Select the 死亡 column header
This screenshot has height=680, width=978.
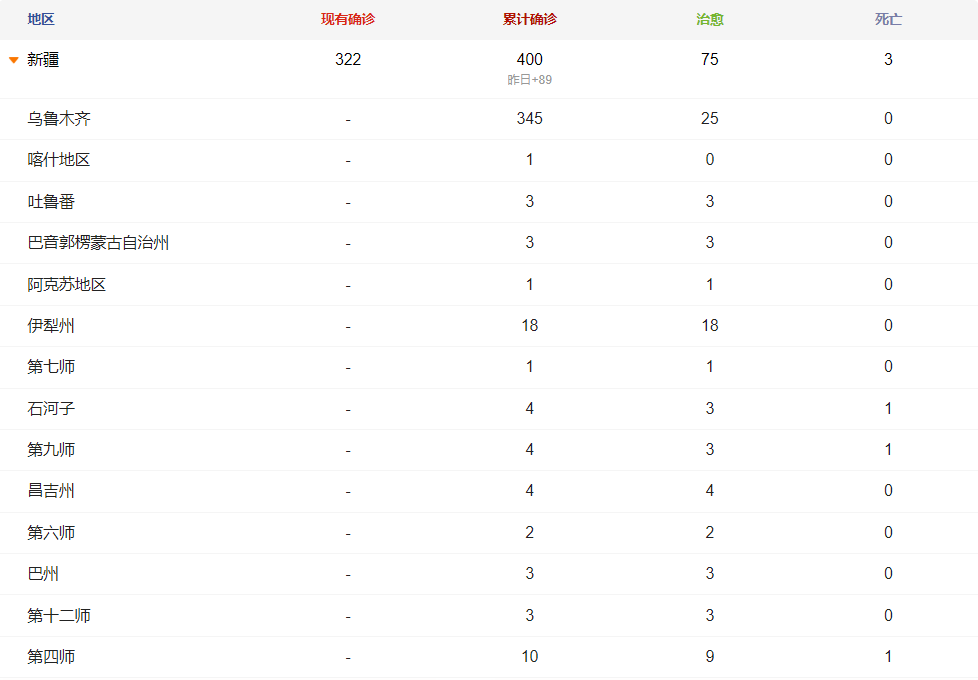click(x=888, y=19)
